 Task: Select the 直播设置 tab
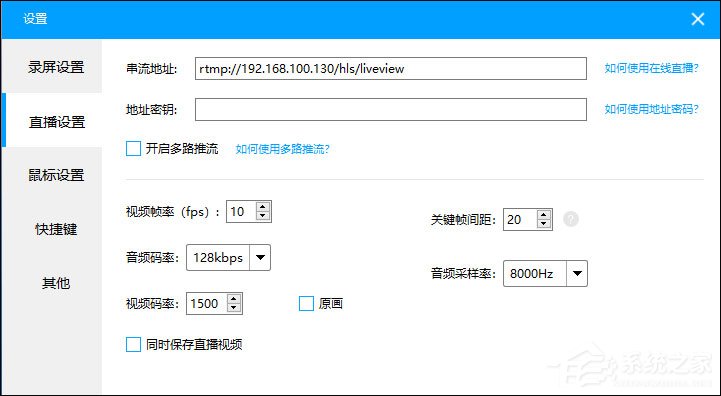point(52,121)
